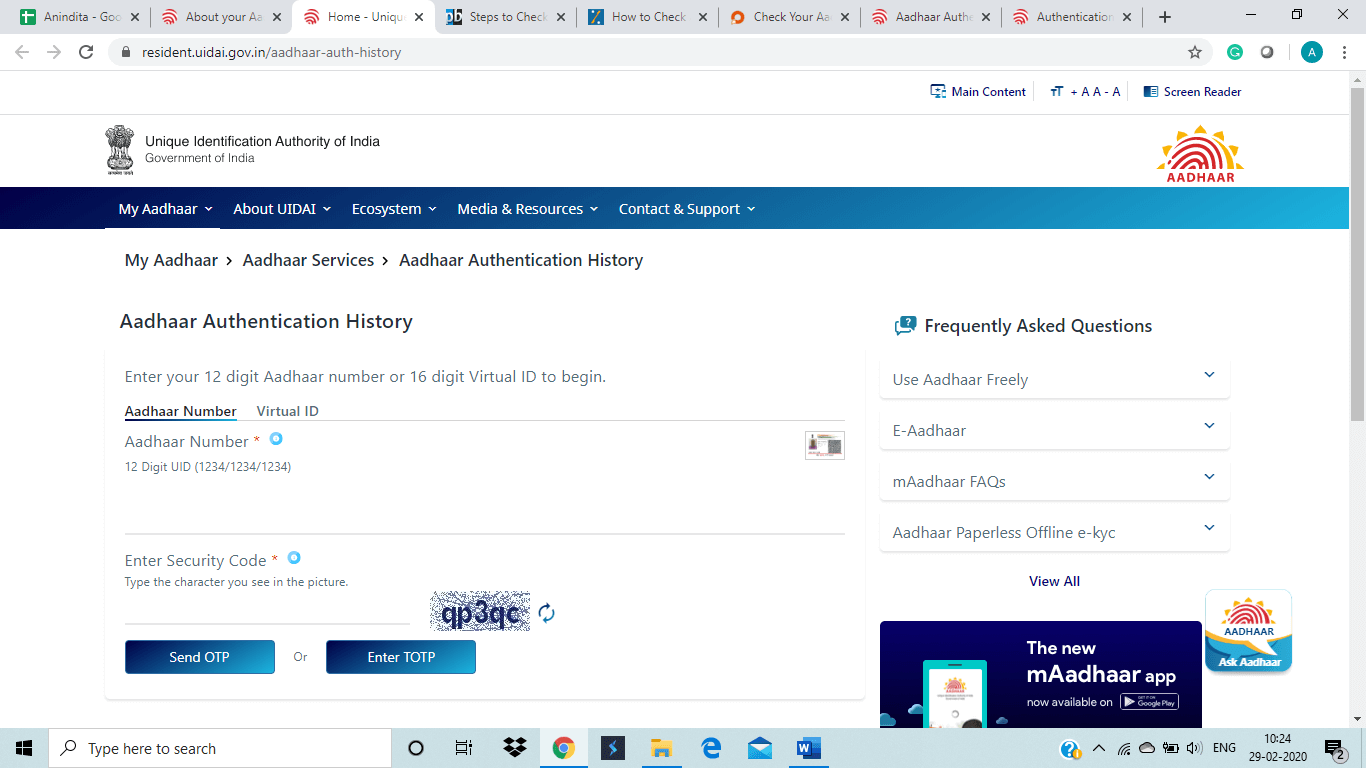Expand the Use Aadhaar Freely FAQ
1366x768 pixels.
click(x=1054, y=380)
